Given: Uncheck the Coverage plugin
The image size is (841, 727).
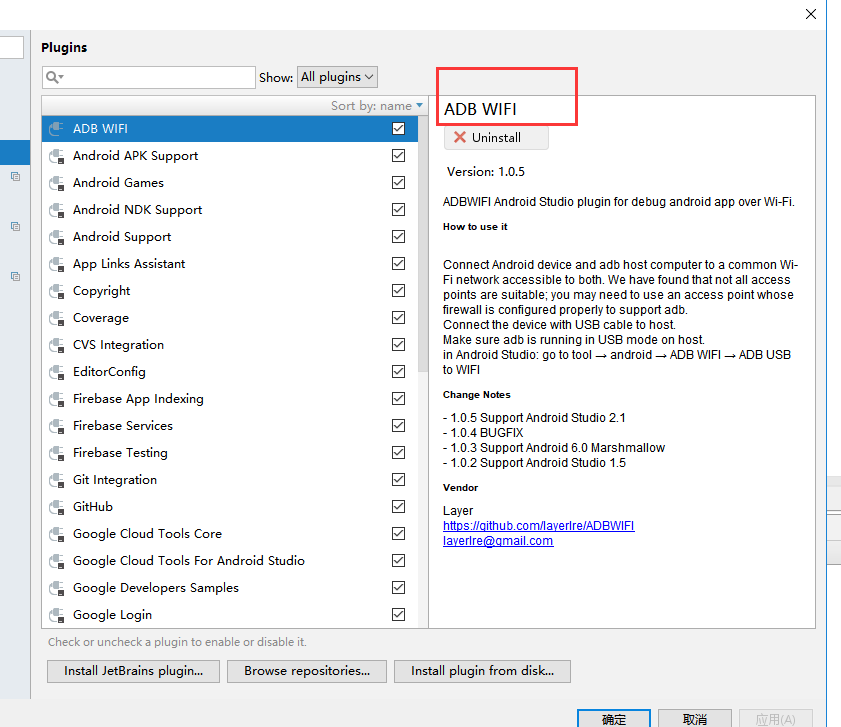Looking at the screenshot, I should pos(399,318).
